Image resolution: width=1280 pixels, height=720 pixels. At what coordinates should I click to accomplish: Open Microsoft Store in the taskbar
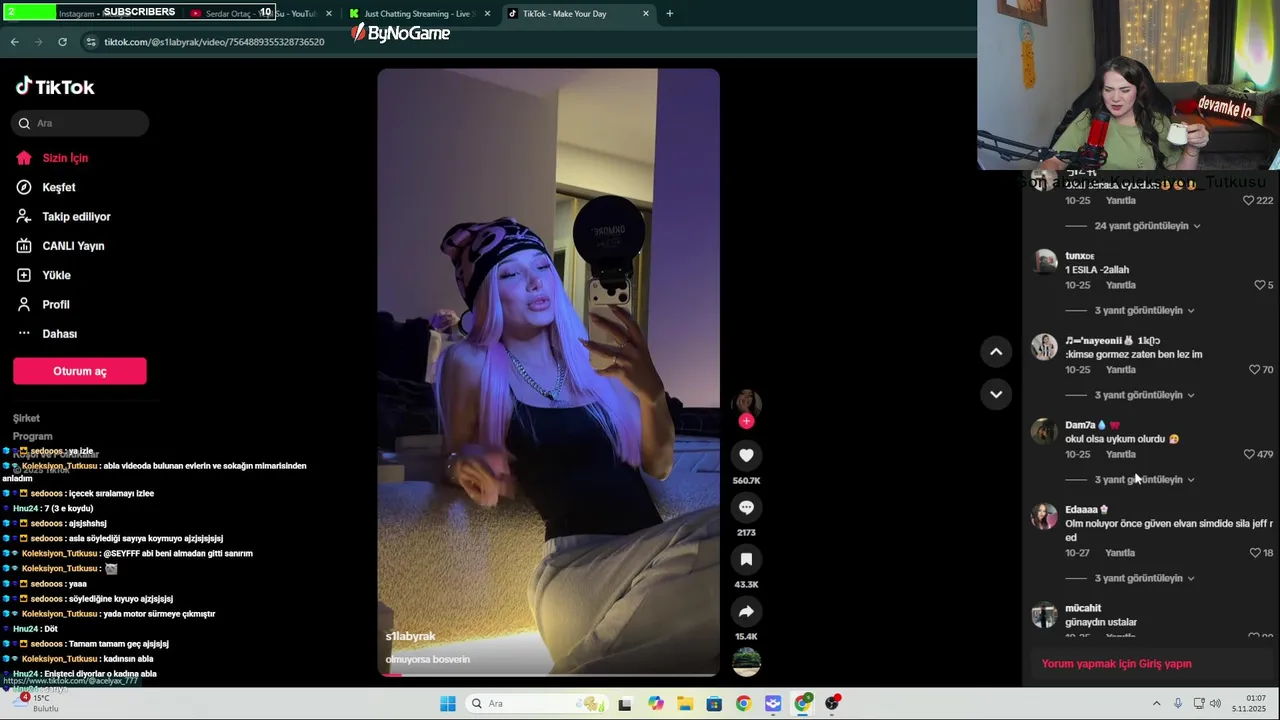pyautogui.click(x=714, y=704)
